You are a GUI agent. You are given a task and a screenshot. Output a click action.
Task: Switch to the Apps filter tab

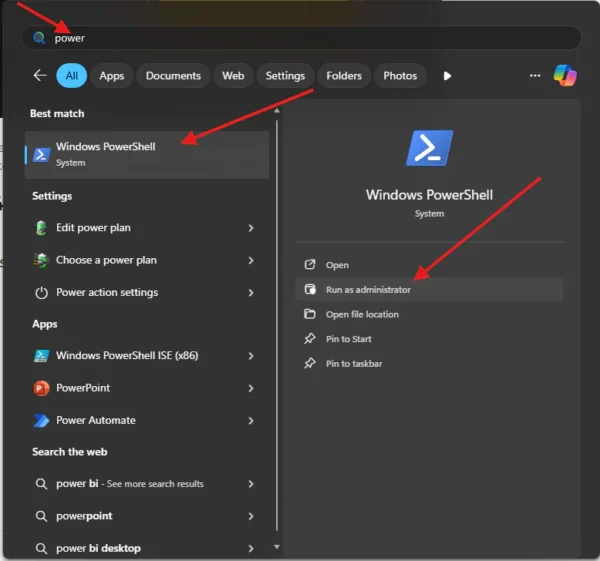point(112,76)
